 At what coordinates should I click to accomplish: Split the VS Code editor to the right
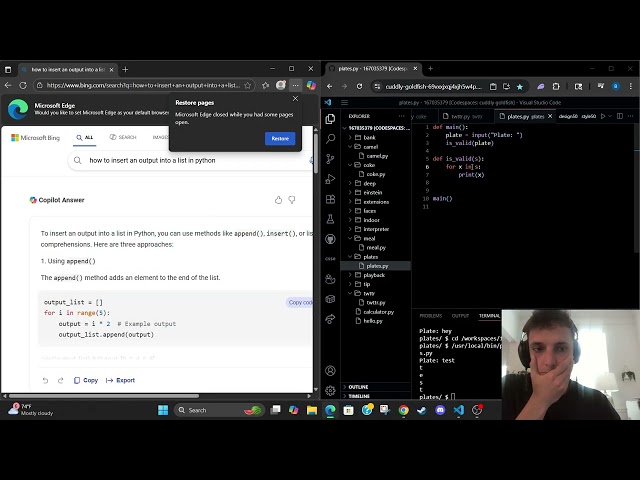(620, 116)
